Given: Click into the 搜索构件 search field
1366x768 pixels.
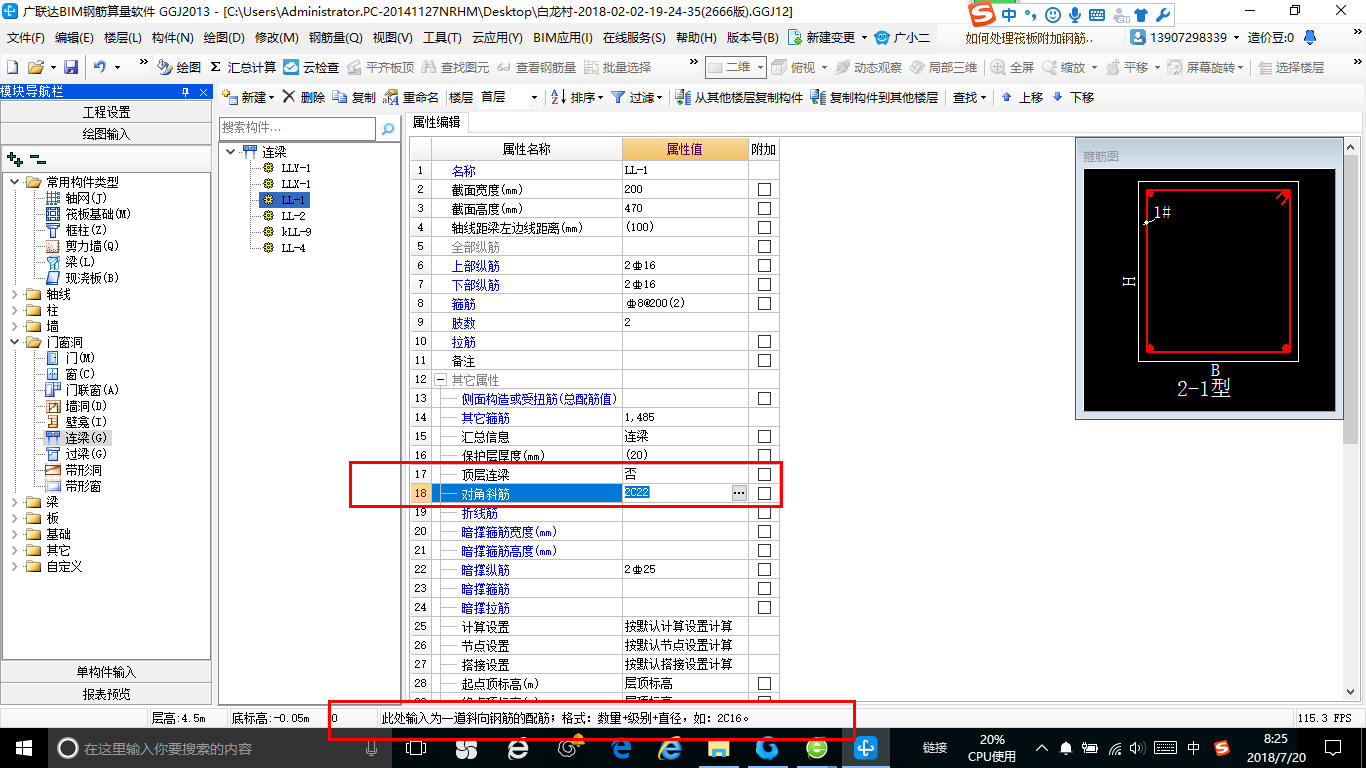Looking at the screenshot, I should click(x=297, y=129).
